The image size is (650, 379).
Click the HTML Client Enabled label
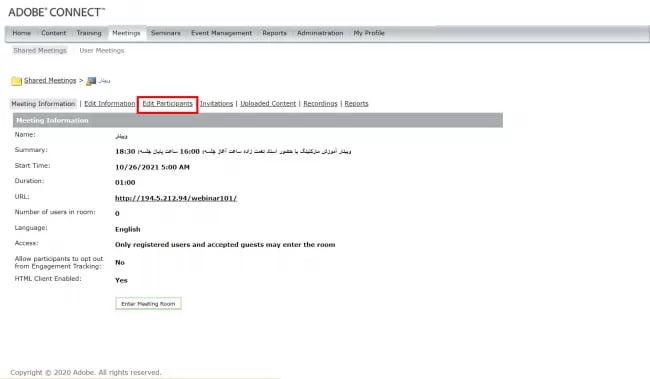[48, 279]
